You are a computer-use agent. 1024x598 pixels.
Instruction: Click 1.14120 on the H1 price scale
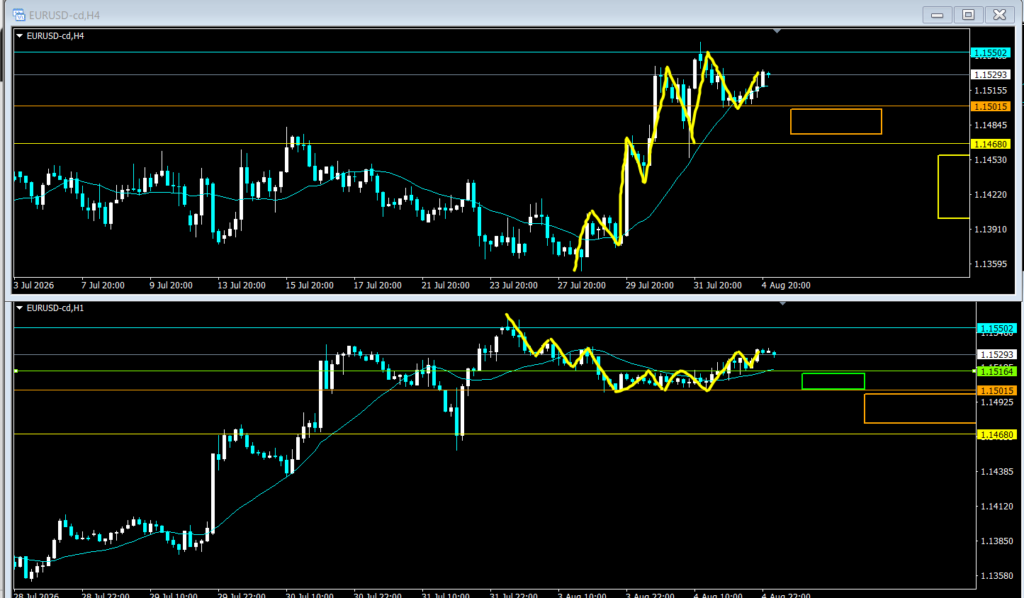click(x=997, y=506)
